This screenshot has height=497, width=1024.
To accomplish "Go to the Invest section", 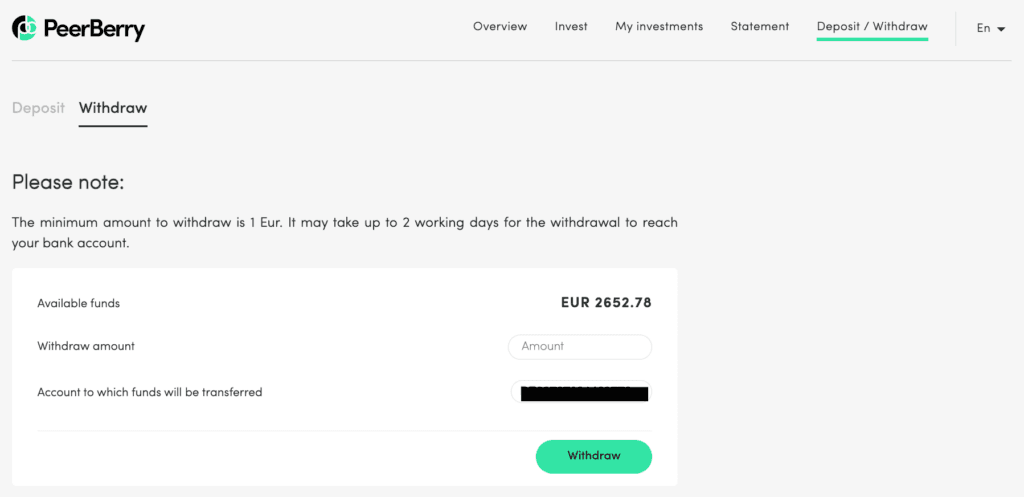I will pos(571,27).
